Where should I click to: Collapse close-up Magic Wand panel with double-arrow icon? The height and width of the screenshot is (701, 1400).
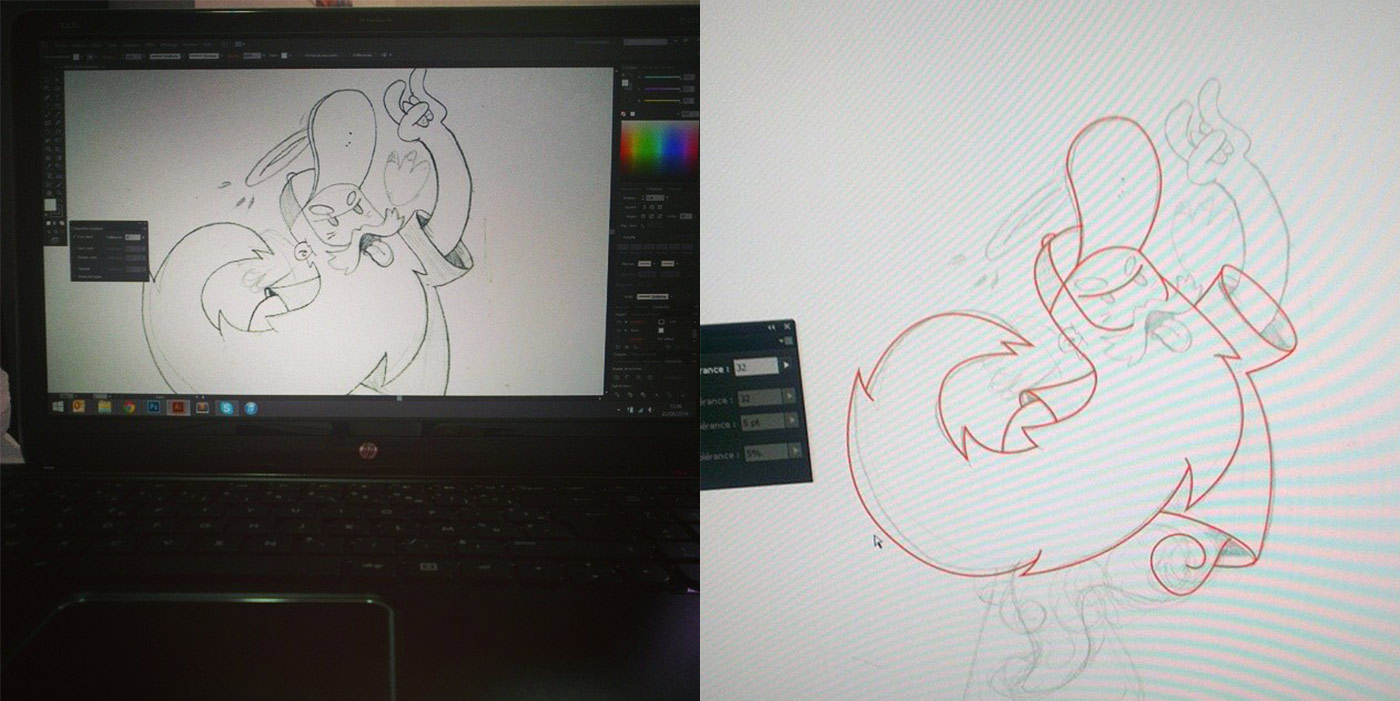[x=771, y=328]
